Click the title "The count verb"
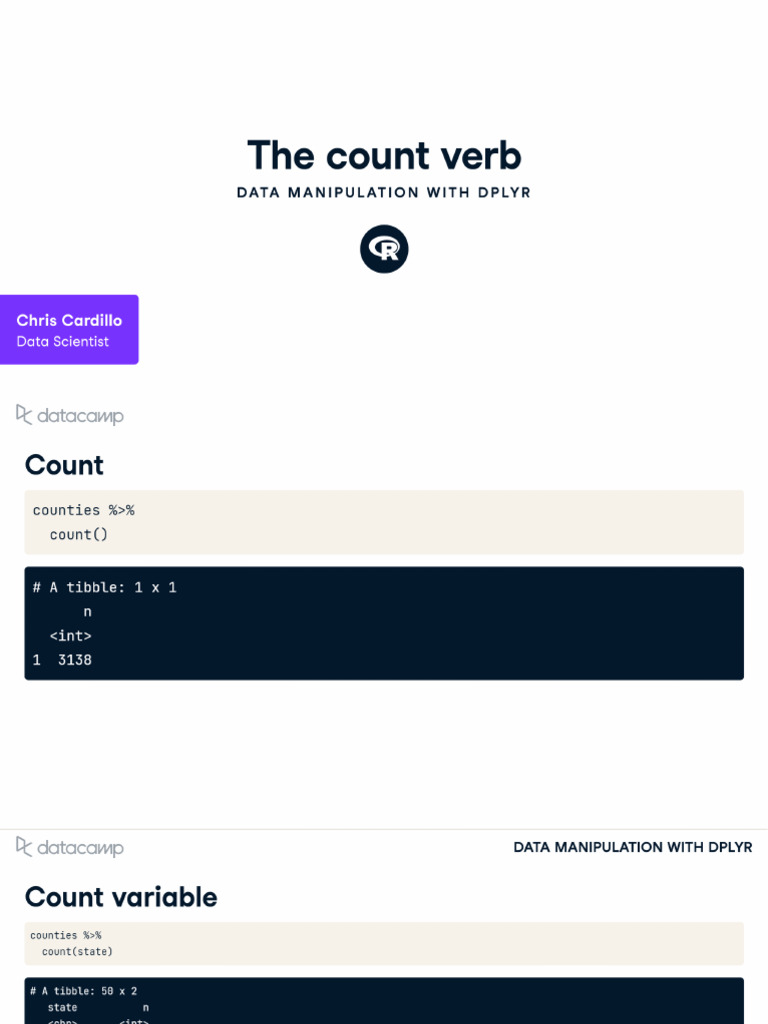768x1024 pixels. (x=384, y=156)
